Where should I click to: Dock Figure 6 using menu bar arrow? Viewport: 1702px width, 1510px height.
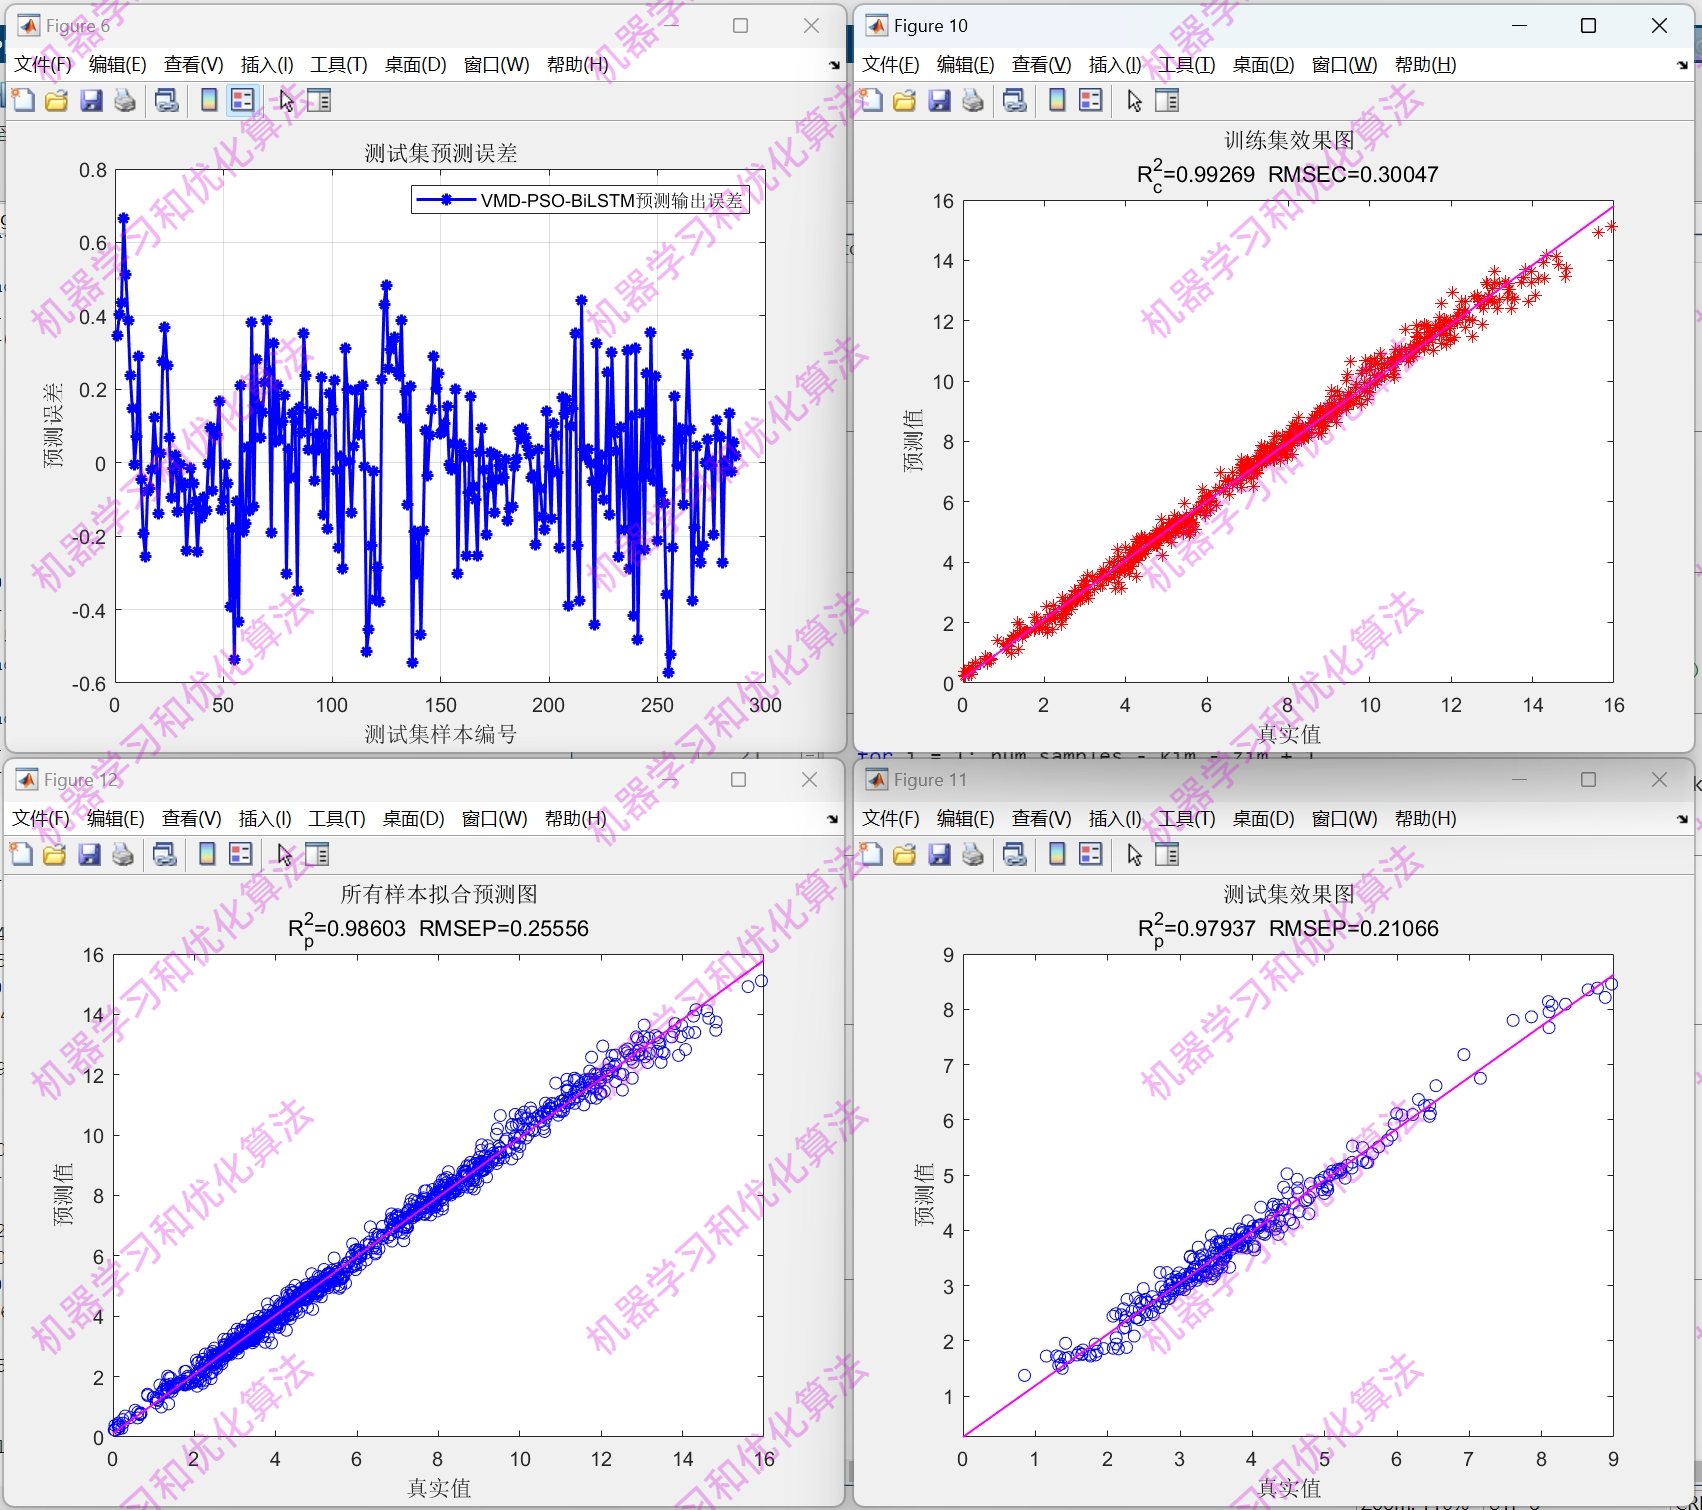coord(834,65)
